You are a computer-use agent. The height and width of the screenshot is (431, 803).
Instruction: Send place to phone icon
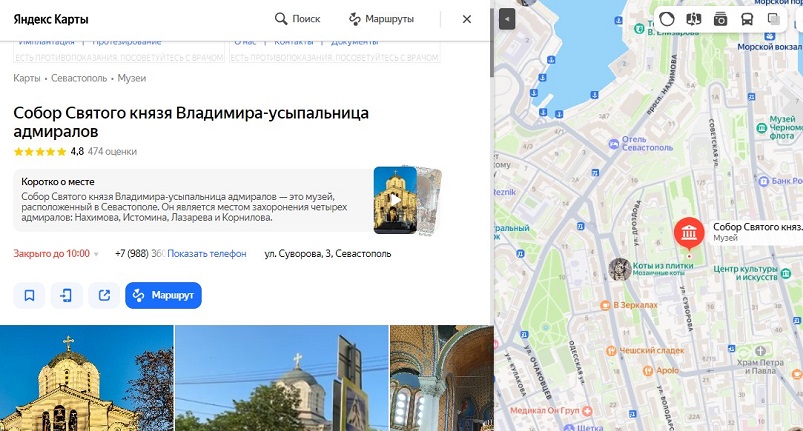tap(67, 295)
